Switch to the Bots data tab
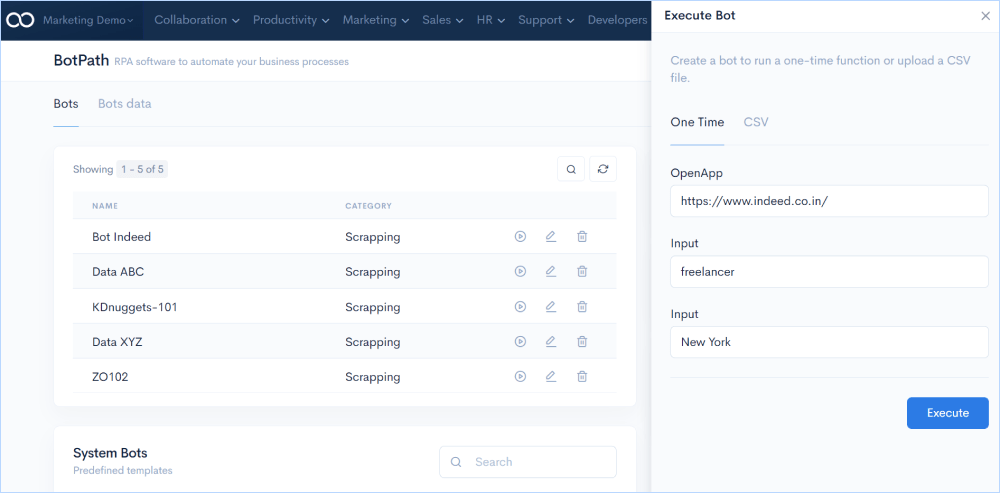1000x493 pixels. 124,104
